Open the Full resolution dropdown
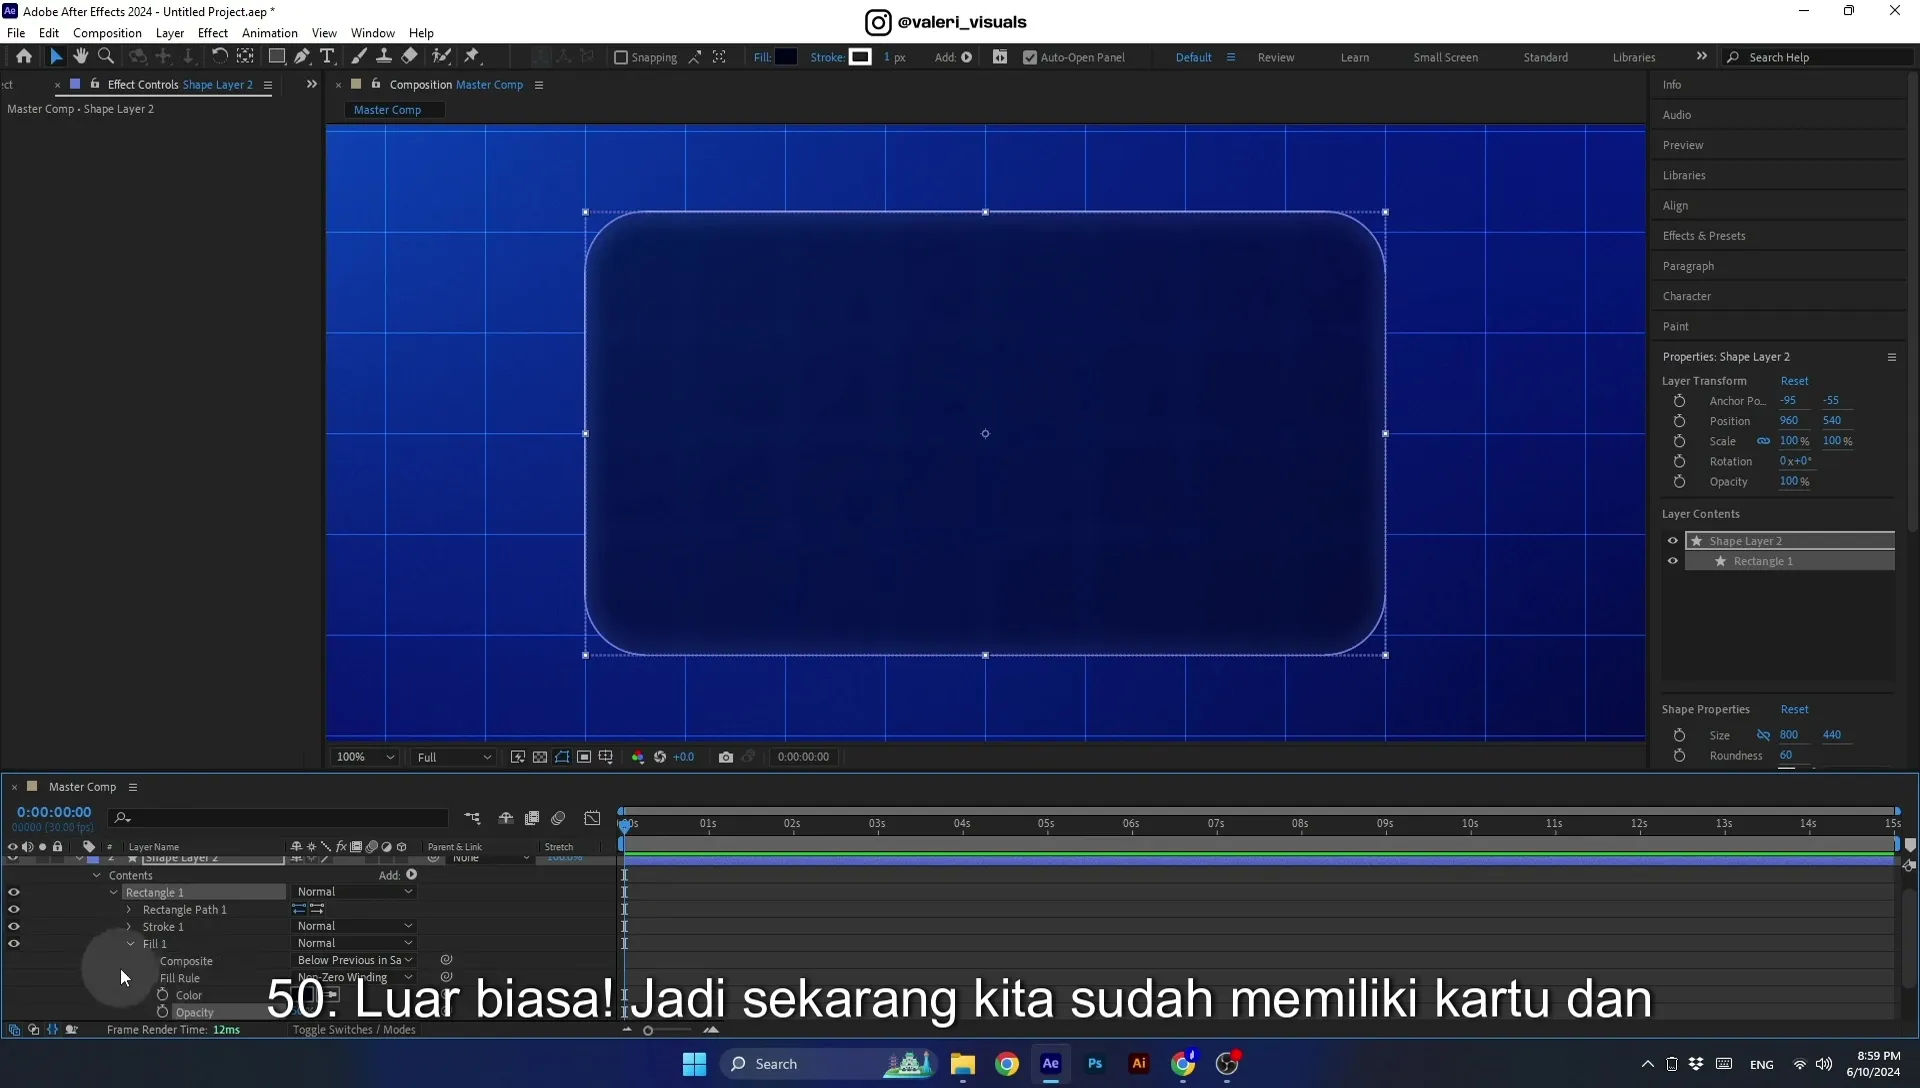The width and height of the screenshot is (1920, 1088). click(x=454, y=757)
